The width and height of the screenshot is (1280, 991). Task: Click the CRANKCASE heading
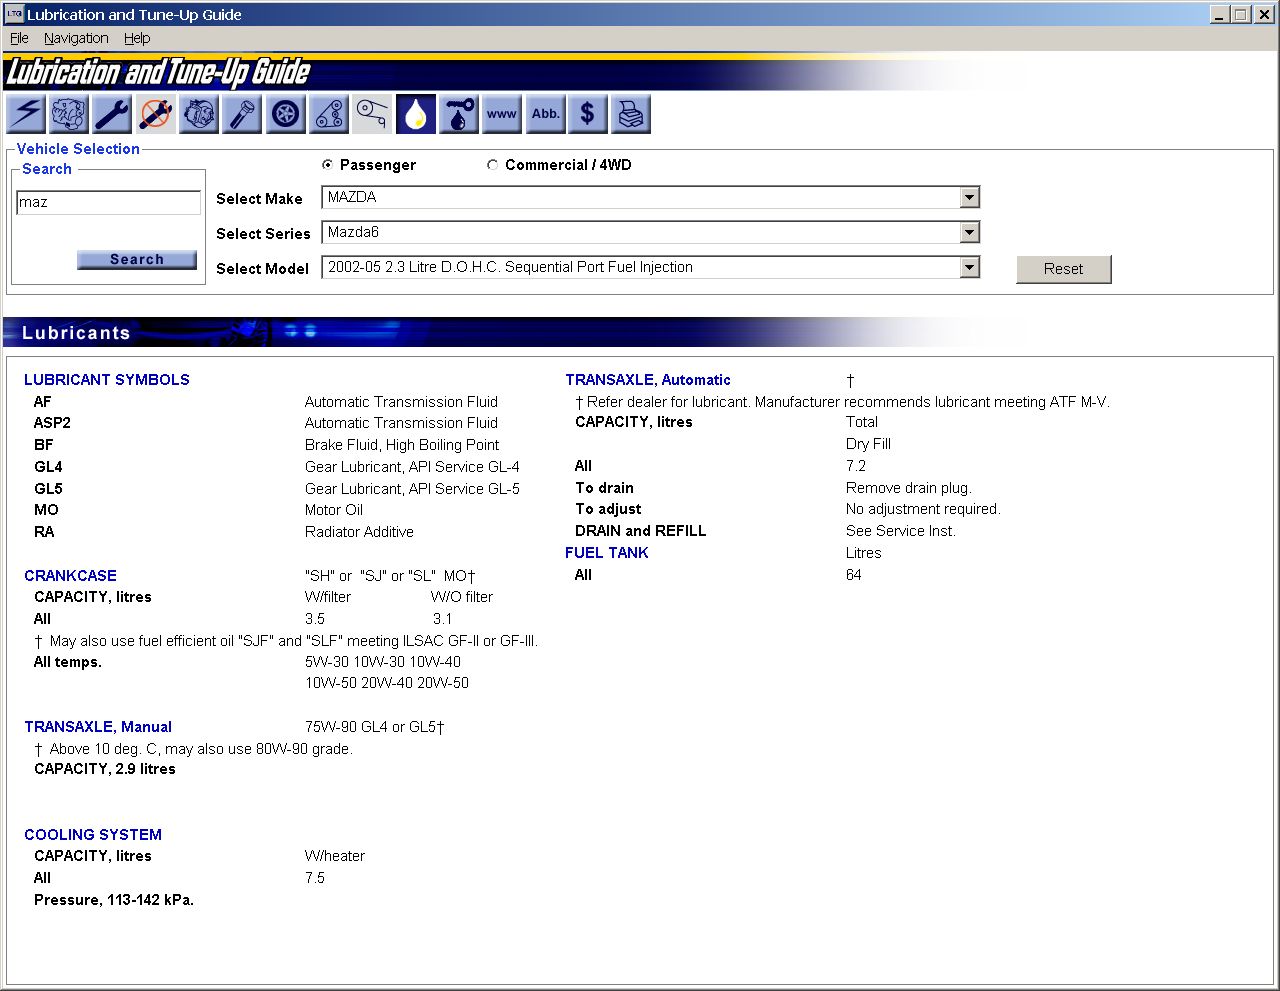pos(70,576)
